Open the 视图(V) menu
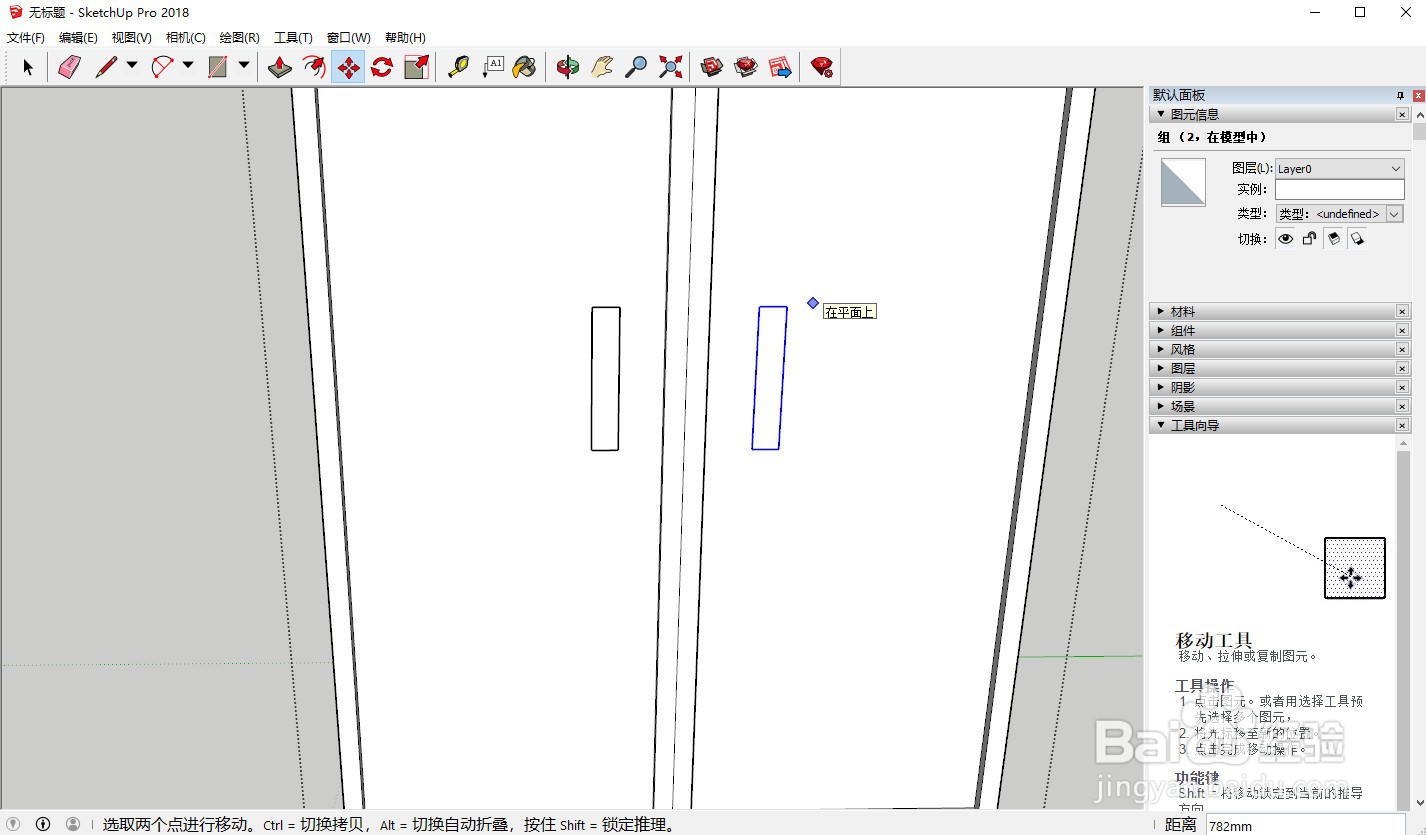The image size is (1426, 835). pyautogui.click(x=131, y=38)
